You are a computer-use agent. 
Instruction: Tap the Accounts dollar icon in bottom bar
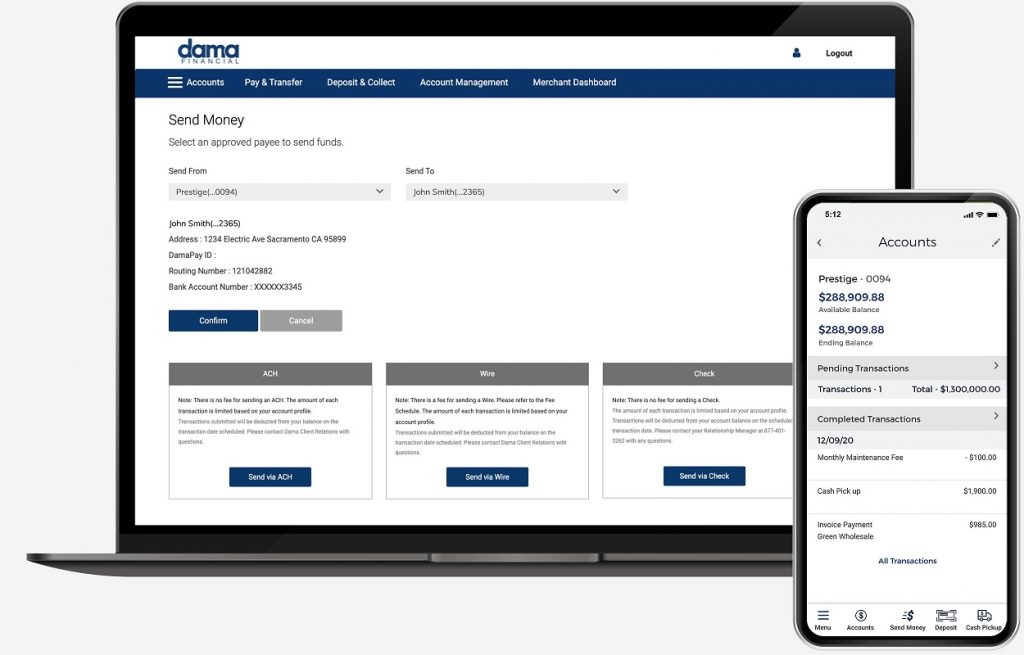tap(860, 617)
